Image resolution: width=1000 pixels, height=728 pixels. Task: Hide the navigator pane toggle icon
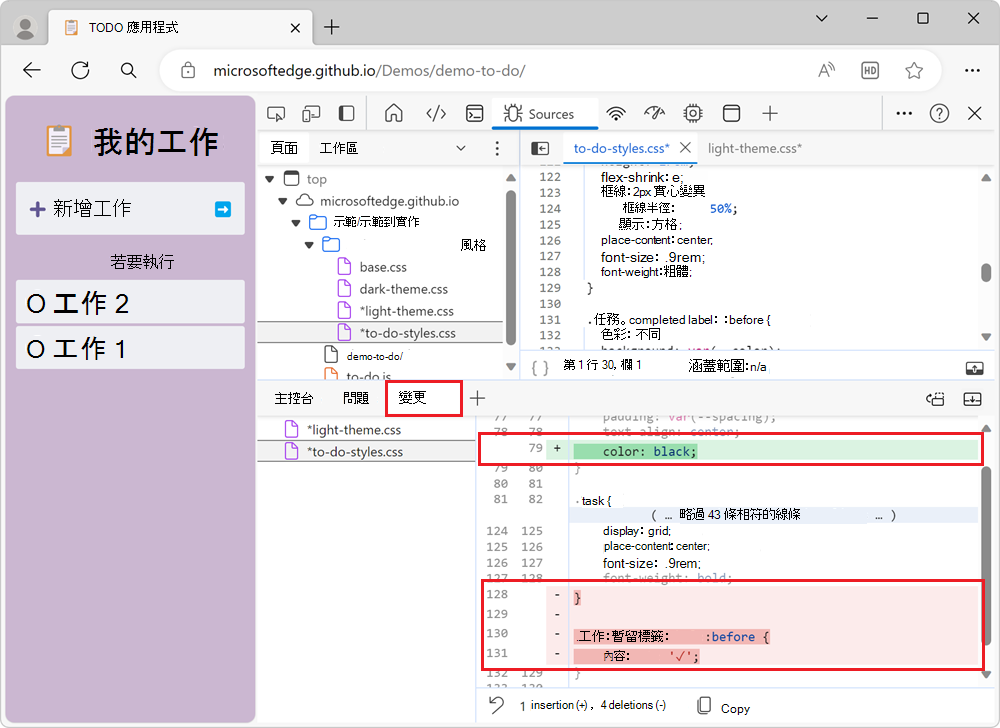[540, 148]
